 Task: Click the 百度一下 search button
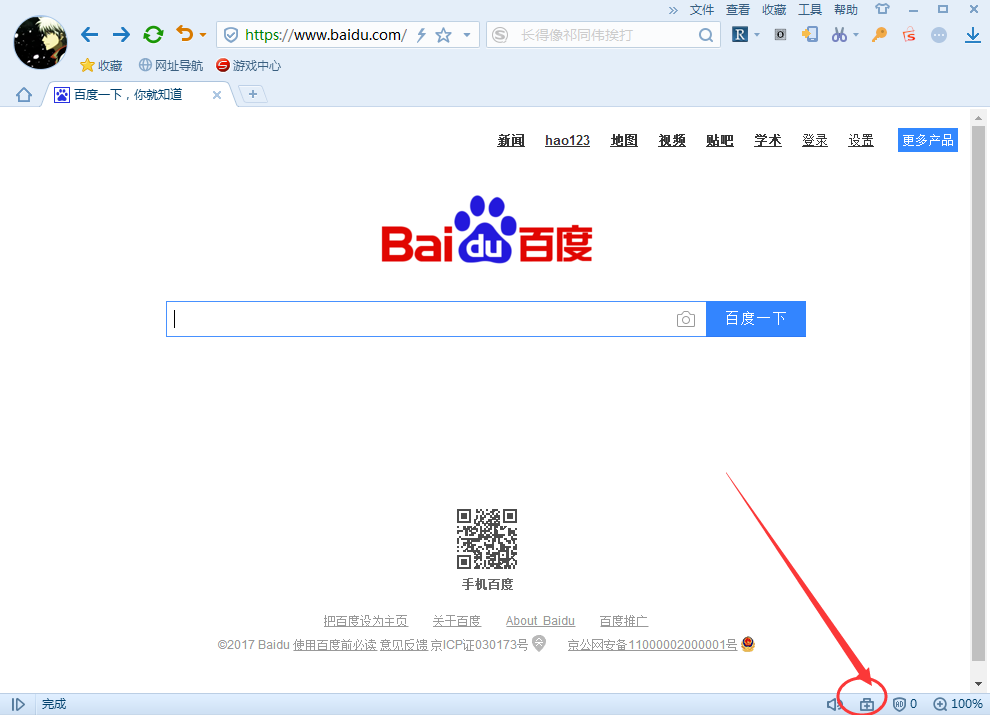coord(756,319)
